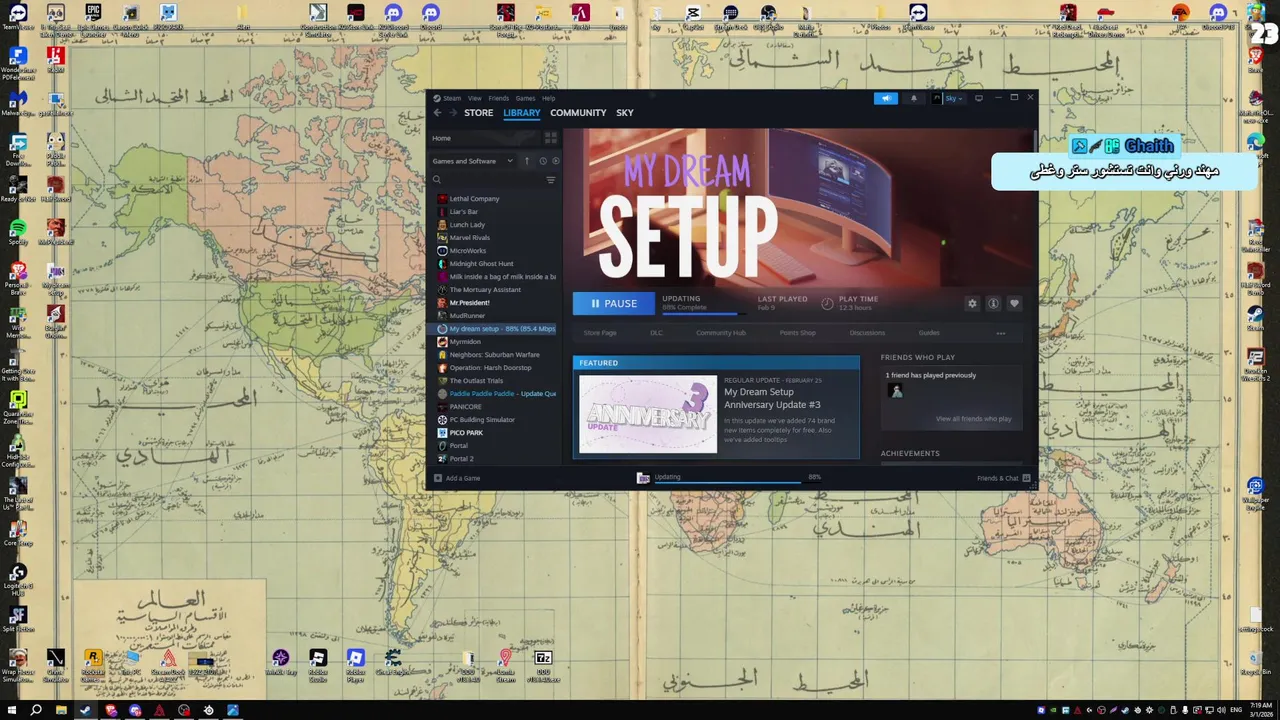Open the View menu
Image resolution: width=1280 pixels, height=720 pixels.
point(475,98)
